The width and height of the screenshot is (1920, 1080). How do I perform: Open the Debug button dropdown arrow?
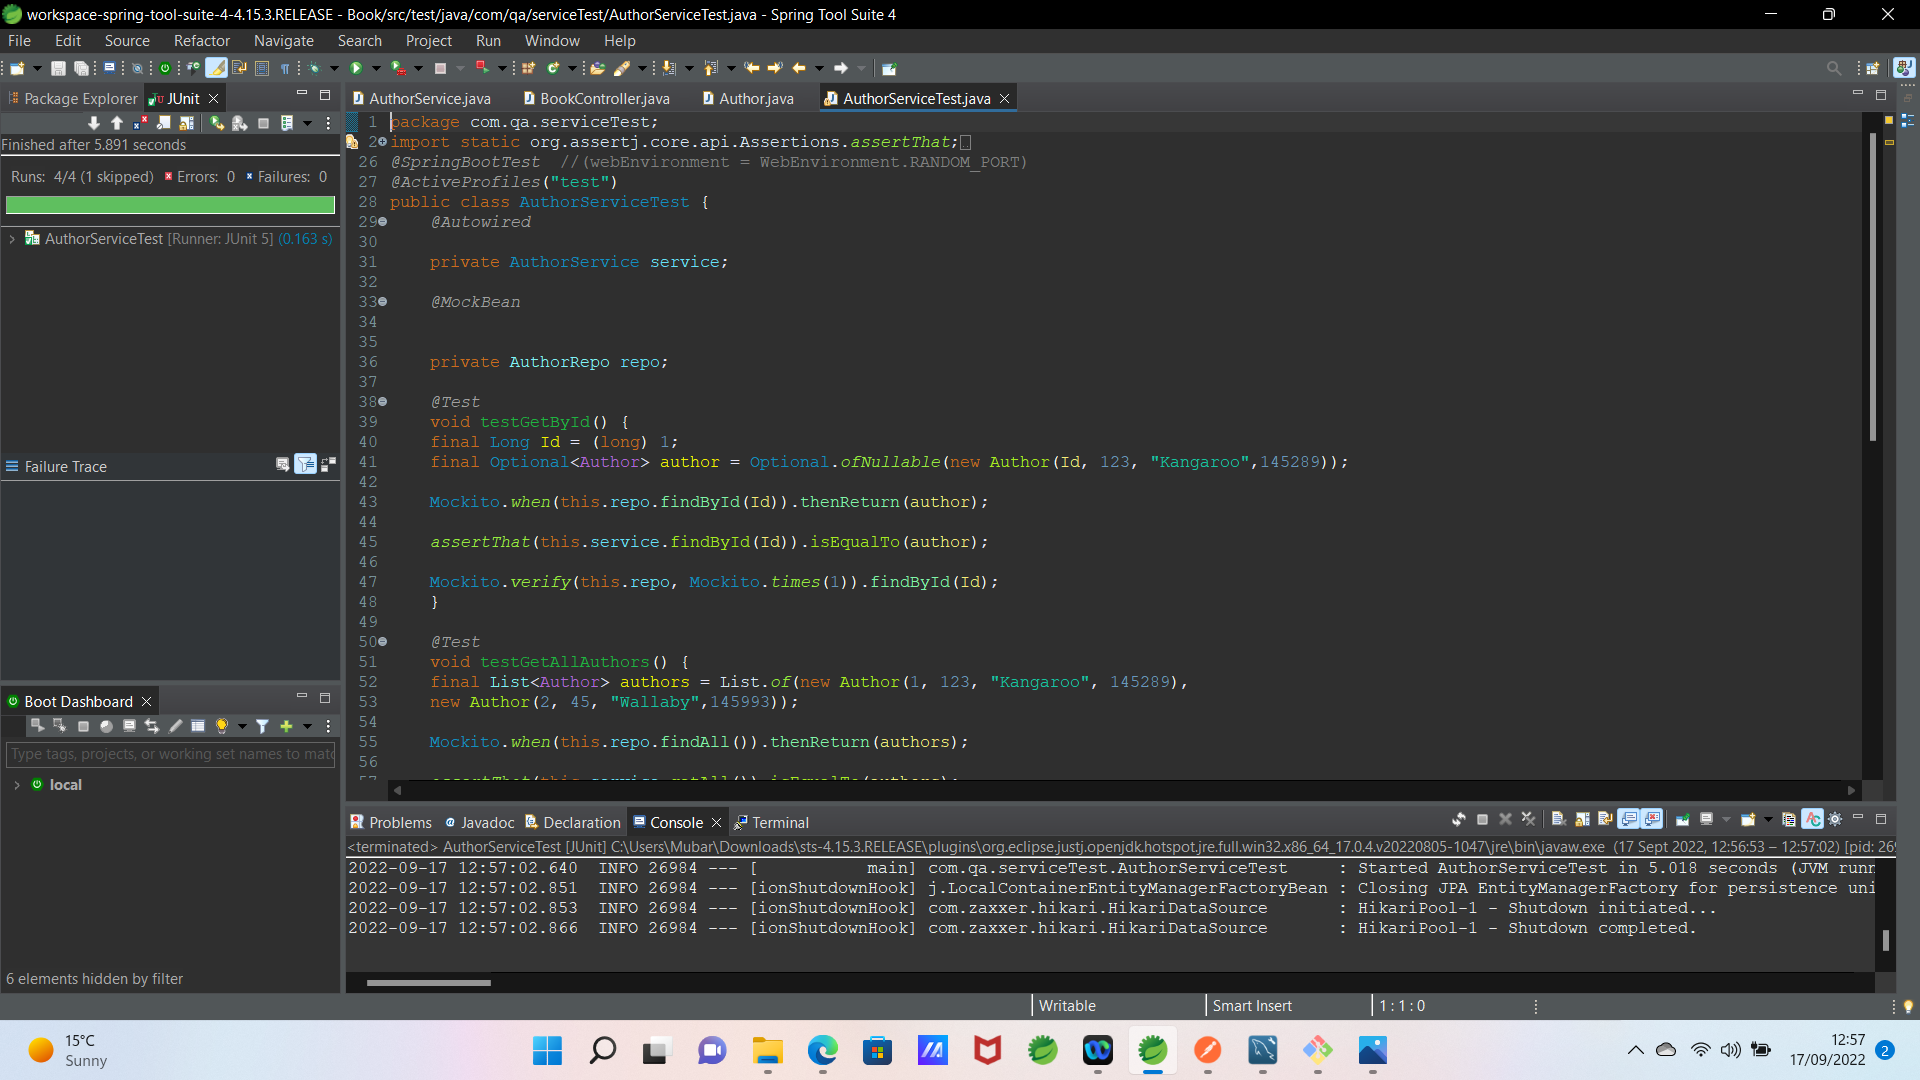coord(334,68)
